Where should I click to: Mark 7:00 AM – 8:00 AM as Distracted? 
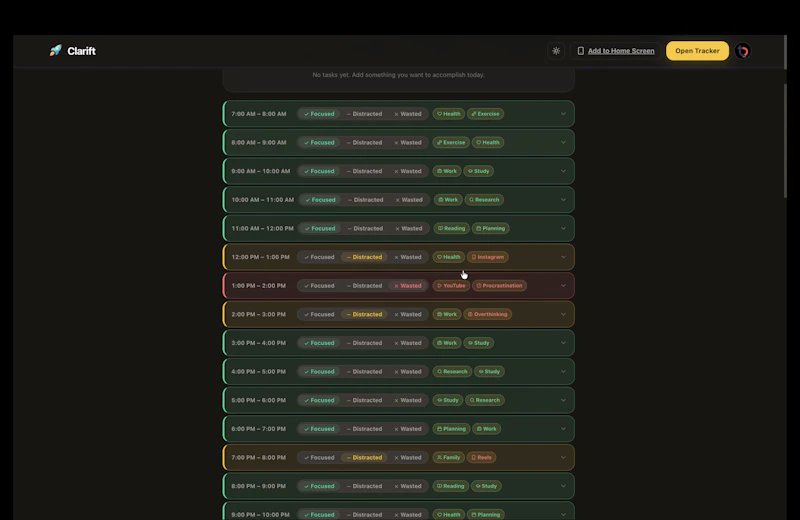coord(364,114)
